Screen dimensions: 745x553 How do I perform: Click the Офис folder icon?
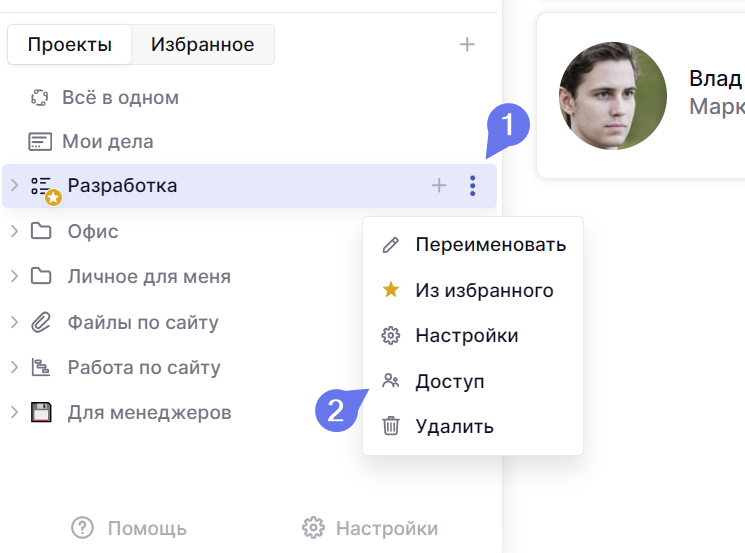40,232
